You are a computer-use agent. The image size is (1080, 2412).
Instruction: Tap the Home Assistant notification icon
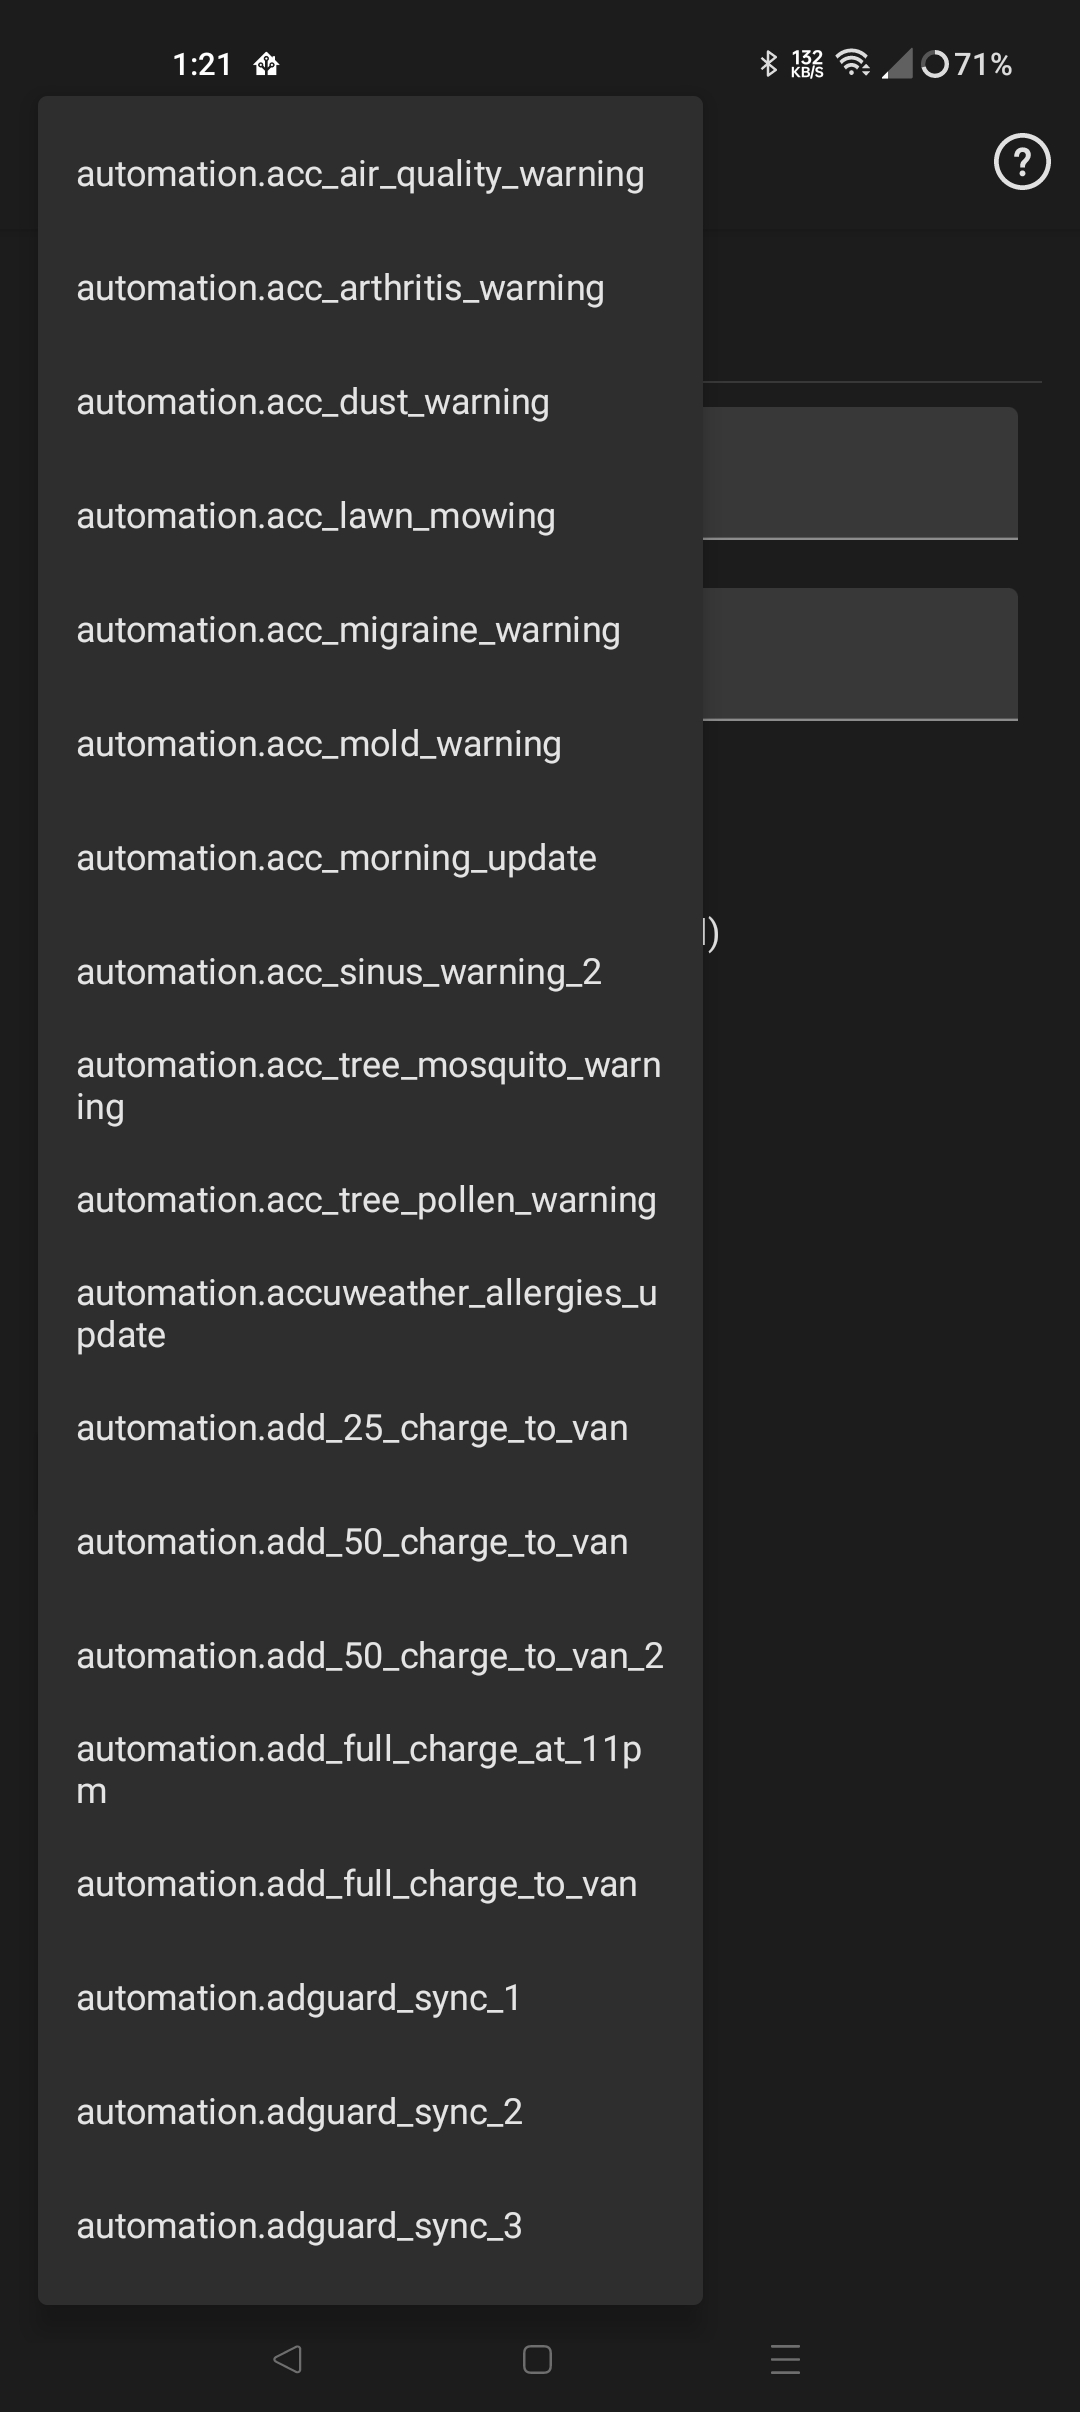pos(266,65)
